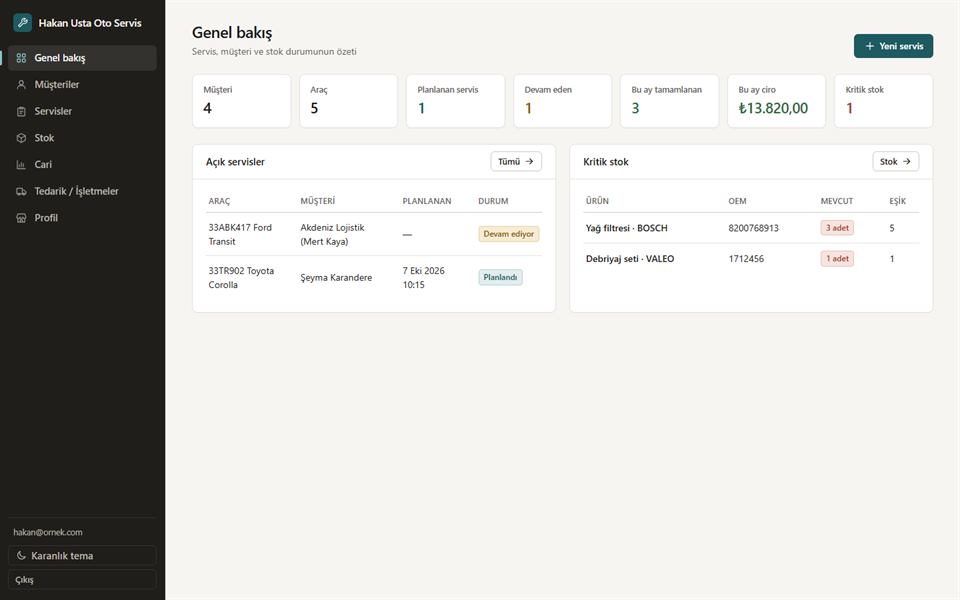Open the Cari page in the sidebar
The width and height of the screenshot is (960, 600).
pyautogui.click(x=83, y=165)
